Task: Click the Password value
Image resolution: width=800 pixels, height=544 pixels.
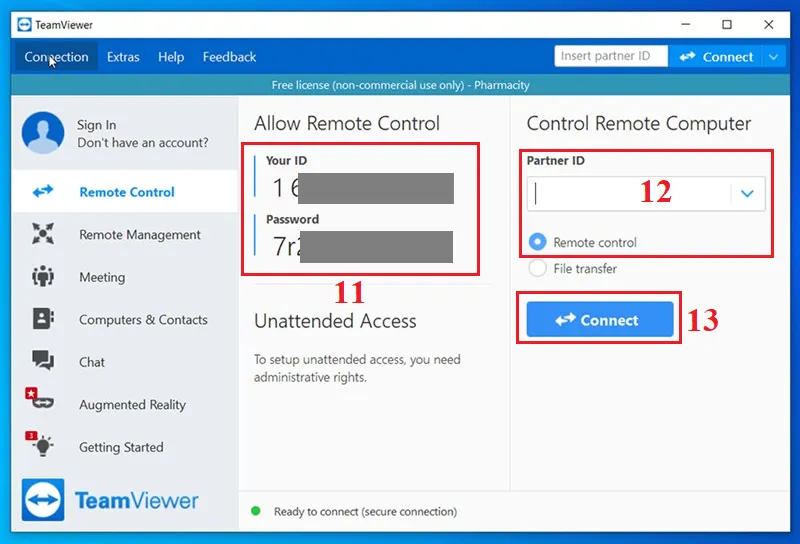Action: tap(362, 246)
